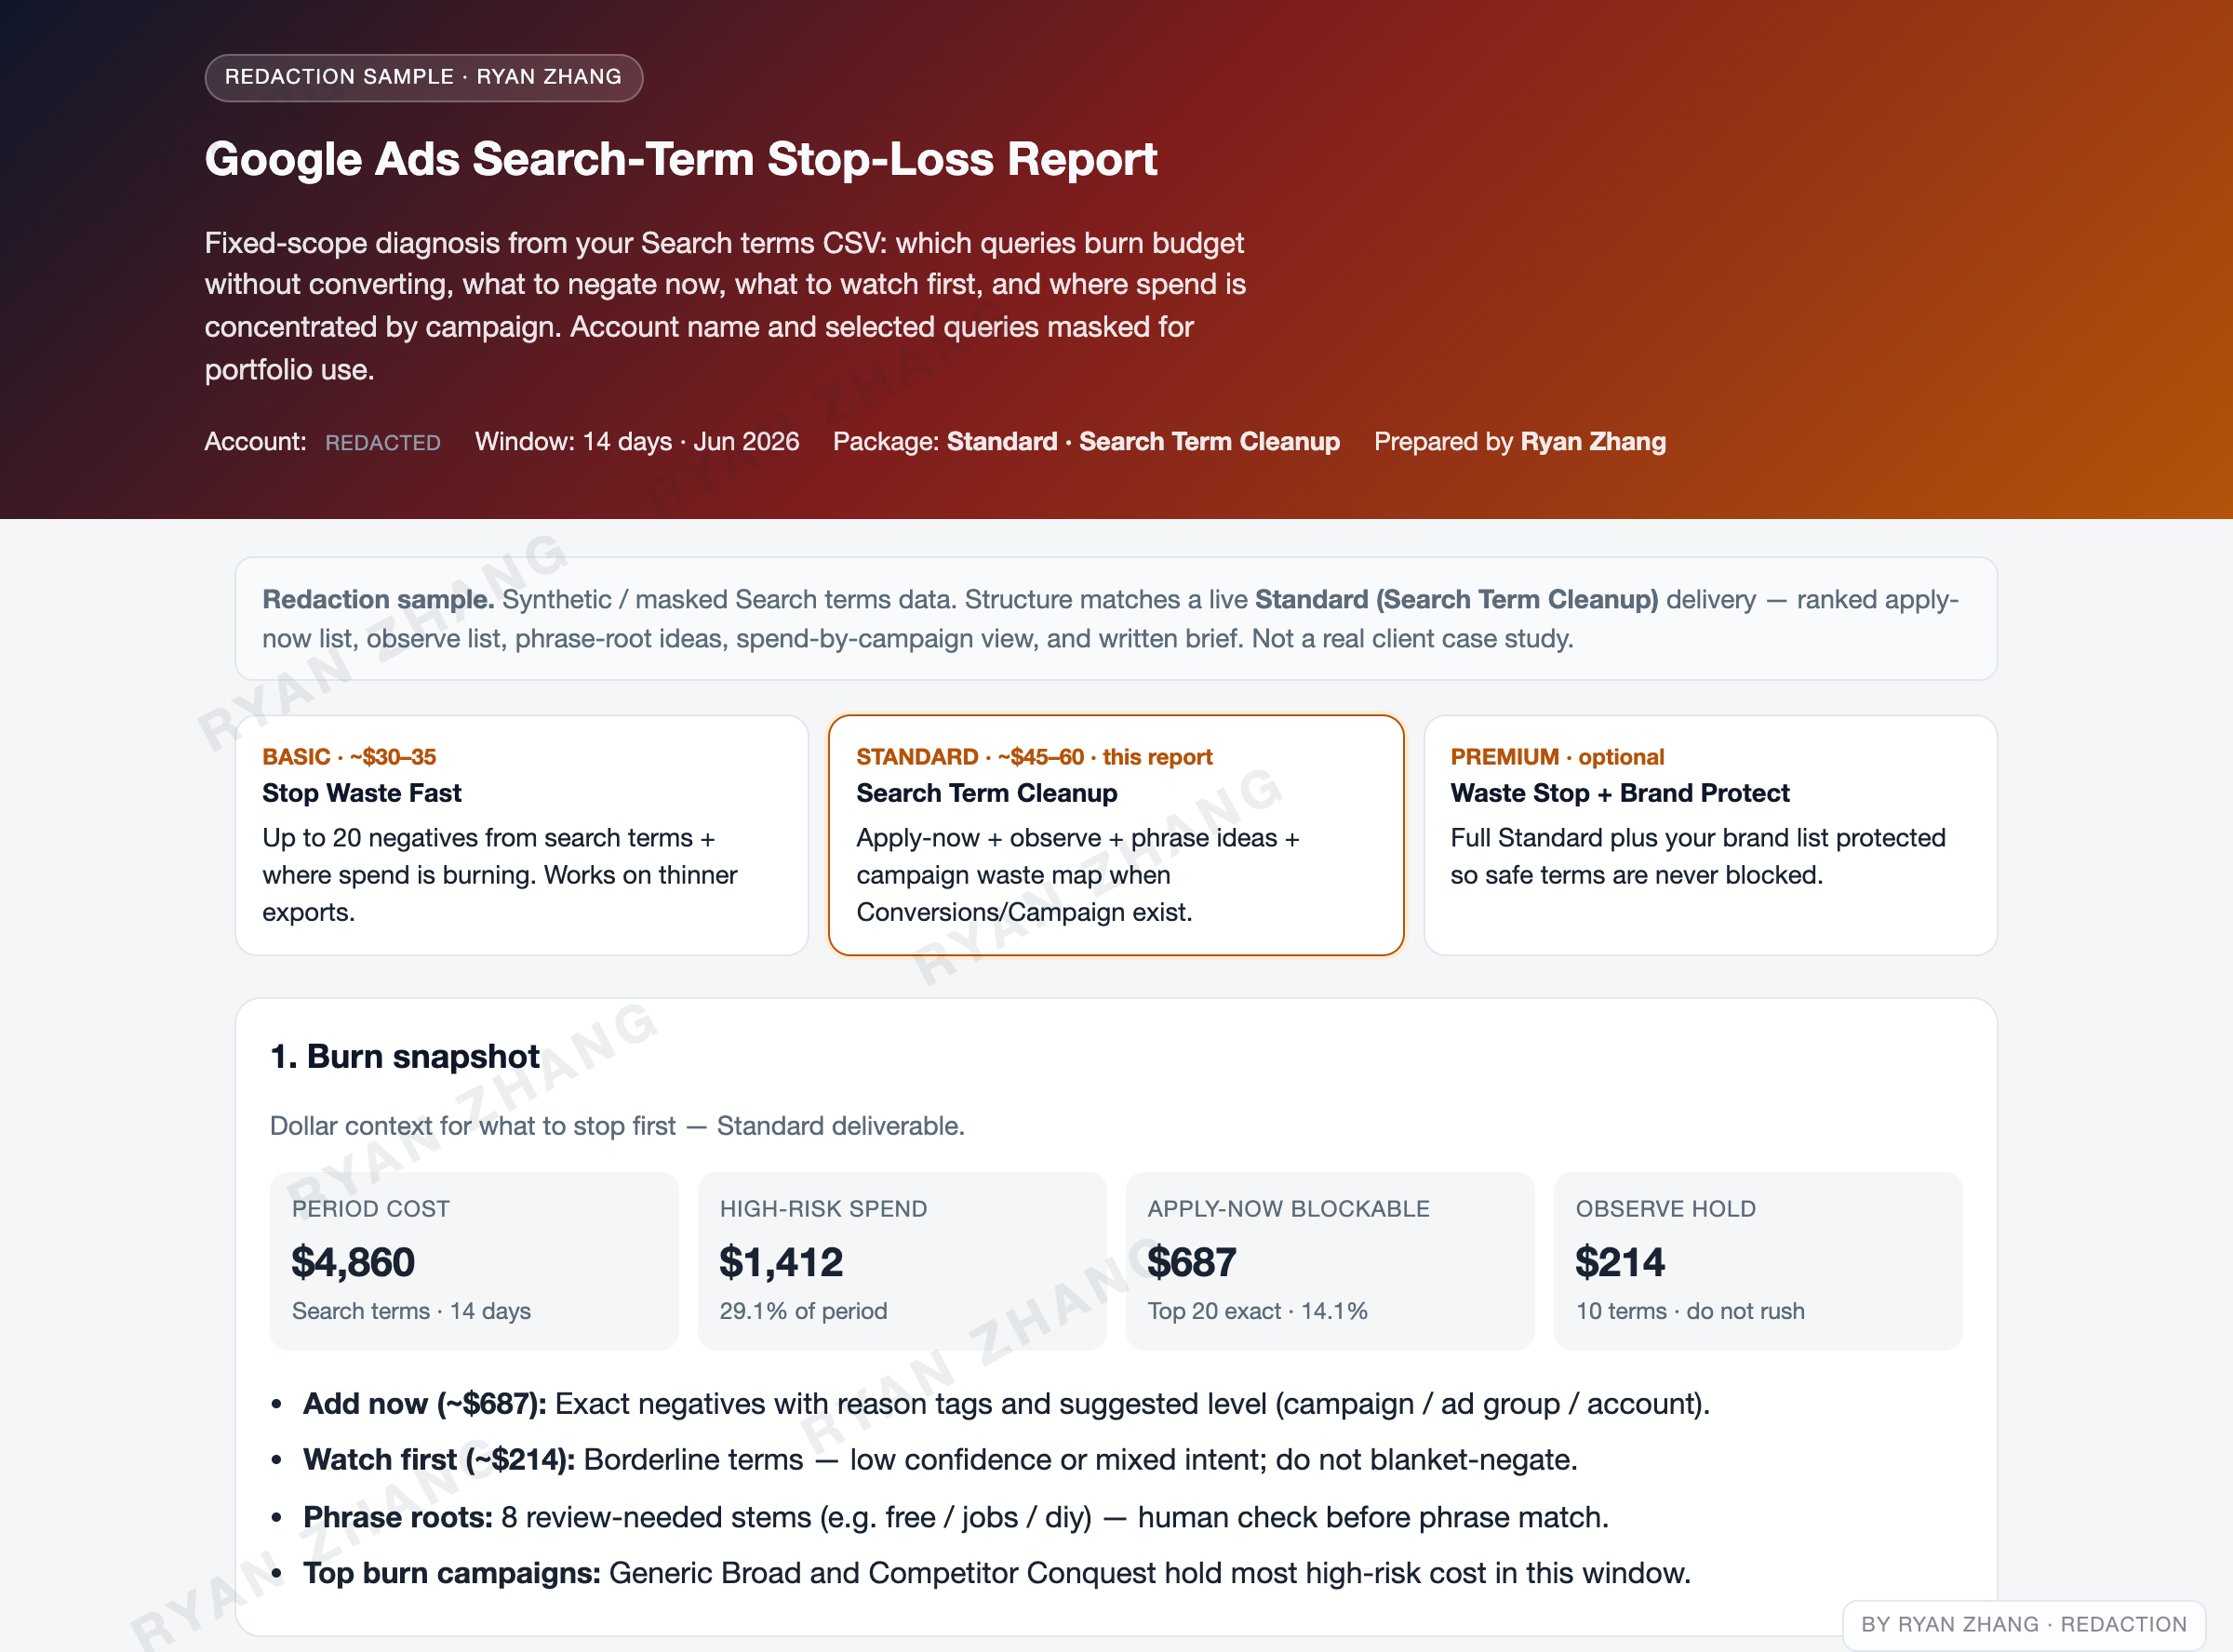Click the High-Risk Spend $1,412 tile
The height and width of the screenshot is (1652, 2233).
coord(902,1261)
